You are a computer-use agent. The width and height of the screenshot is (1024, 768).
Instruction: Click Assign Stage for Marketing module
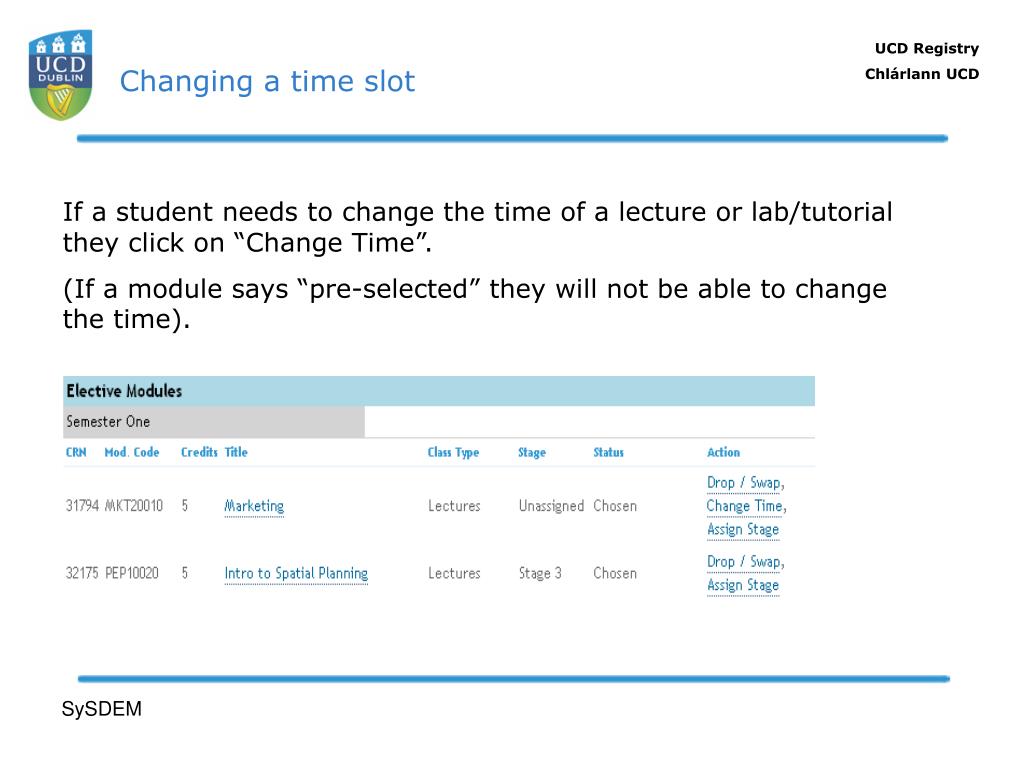743,530
